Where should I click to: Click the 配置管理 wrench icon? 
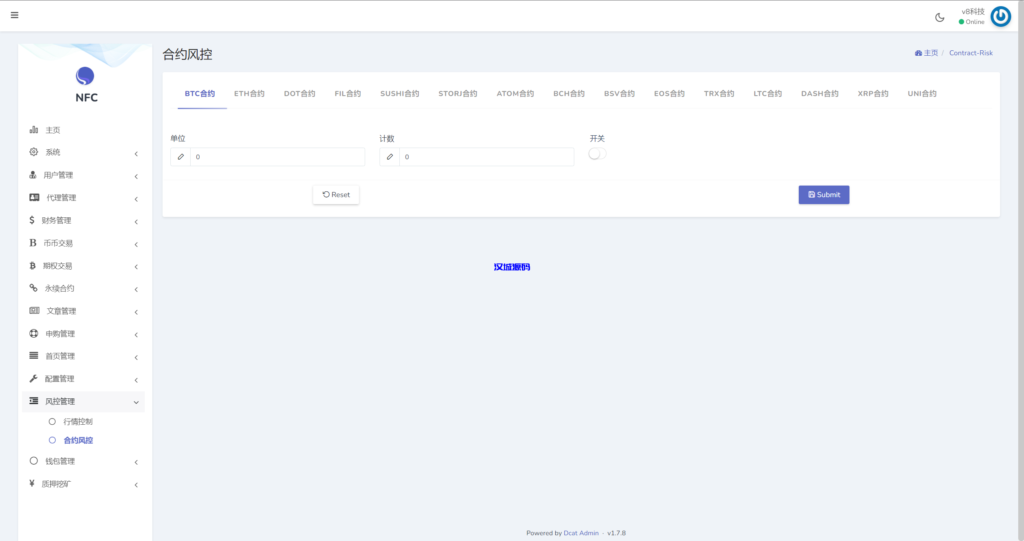(x=34, y=379)
